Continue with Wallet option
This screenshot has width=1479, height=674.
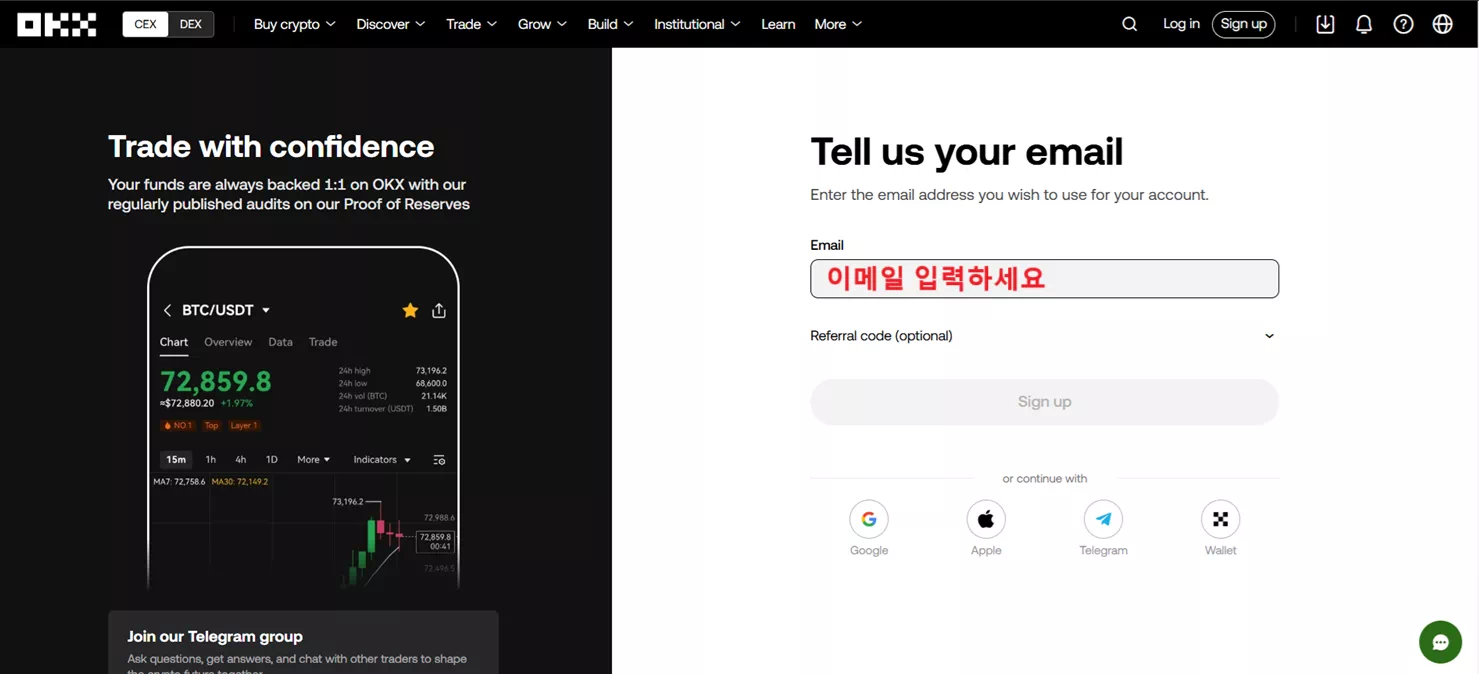(x=1220, y=518)
